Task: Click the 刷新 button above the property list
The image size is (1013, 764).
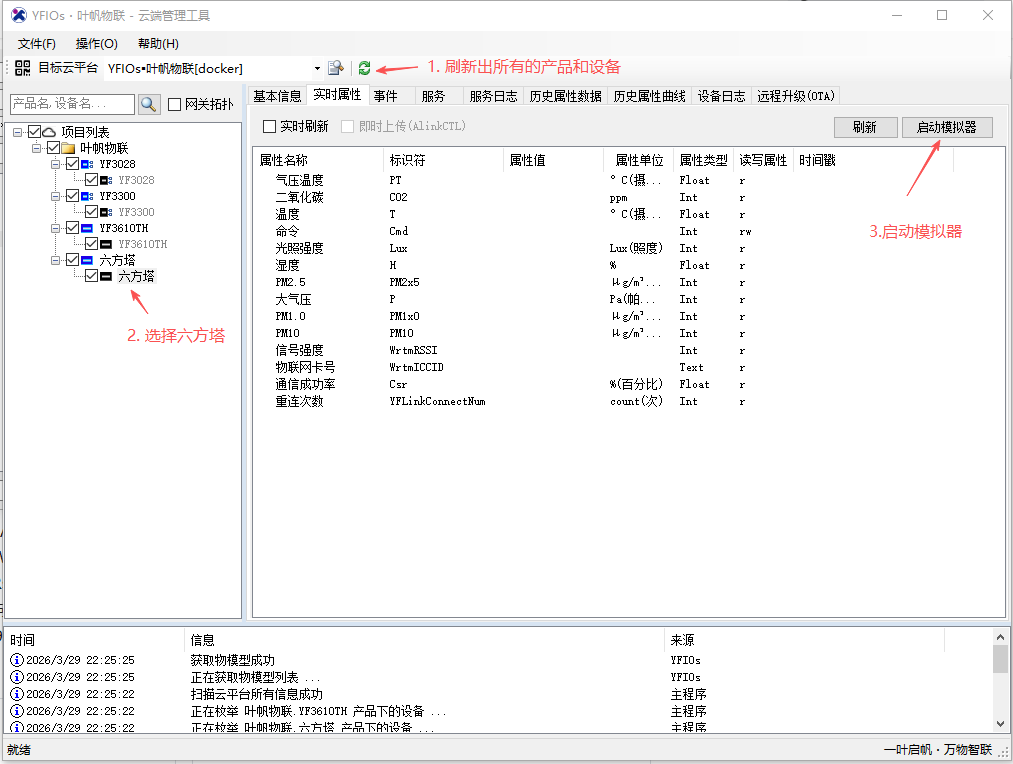Action: pyautogui.click(x=864, y=127)
